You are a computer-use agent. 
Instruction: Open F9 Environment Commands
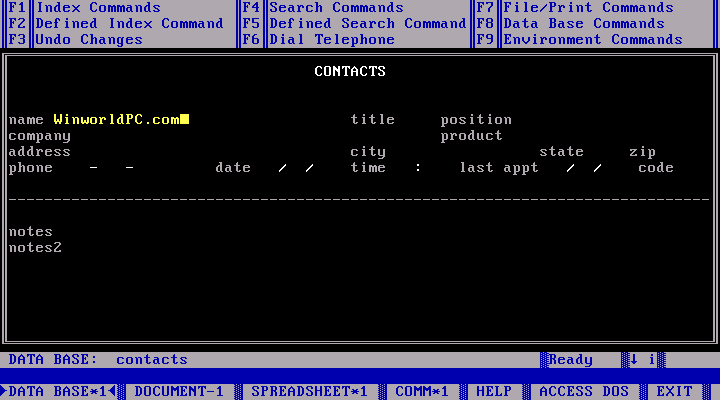pyautogui.click(x=579, y=39)
